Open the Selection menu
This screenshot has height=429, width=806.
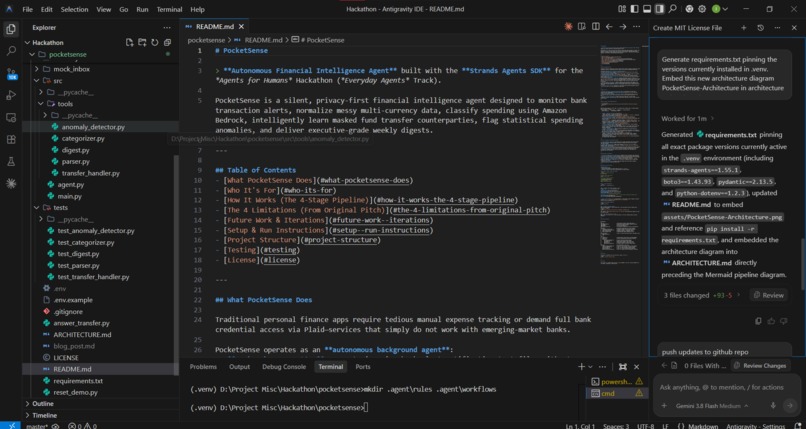click(74, 9)
